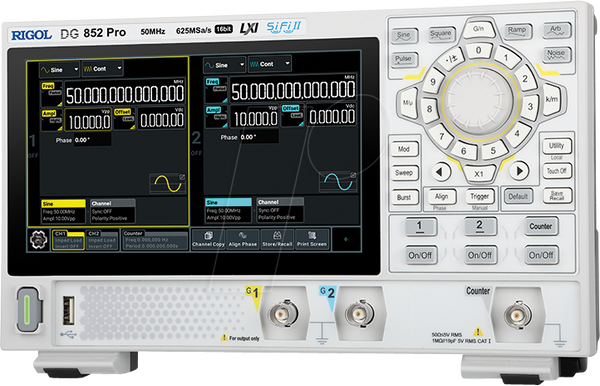The width and height of the screenshot is (600, 386).
Task: Click the Trigger key
Action: click(x=479, y=197)
